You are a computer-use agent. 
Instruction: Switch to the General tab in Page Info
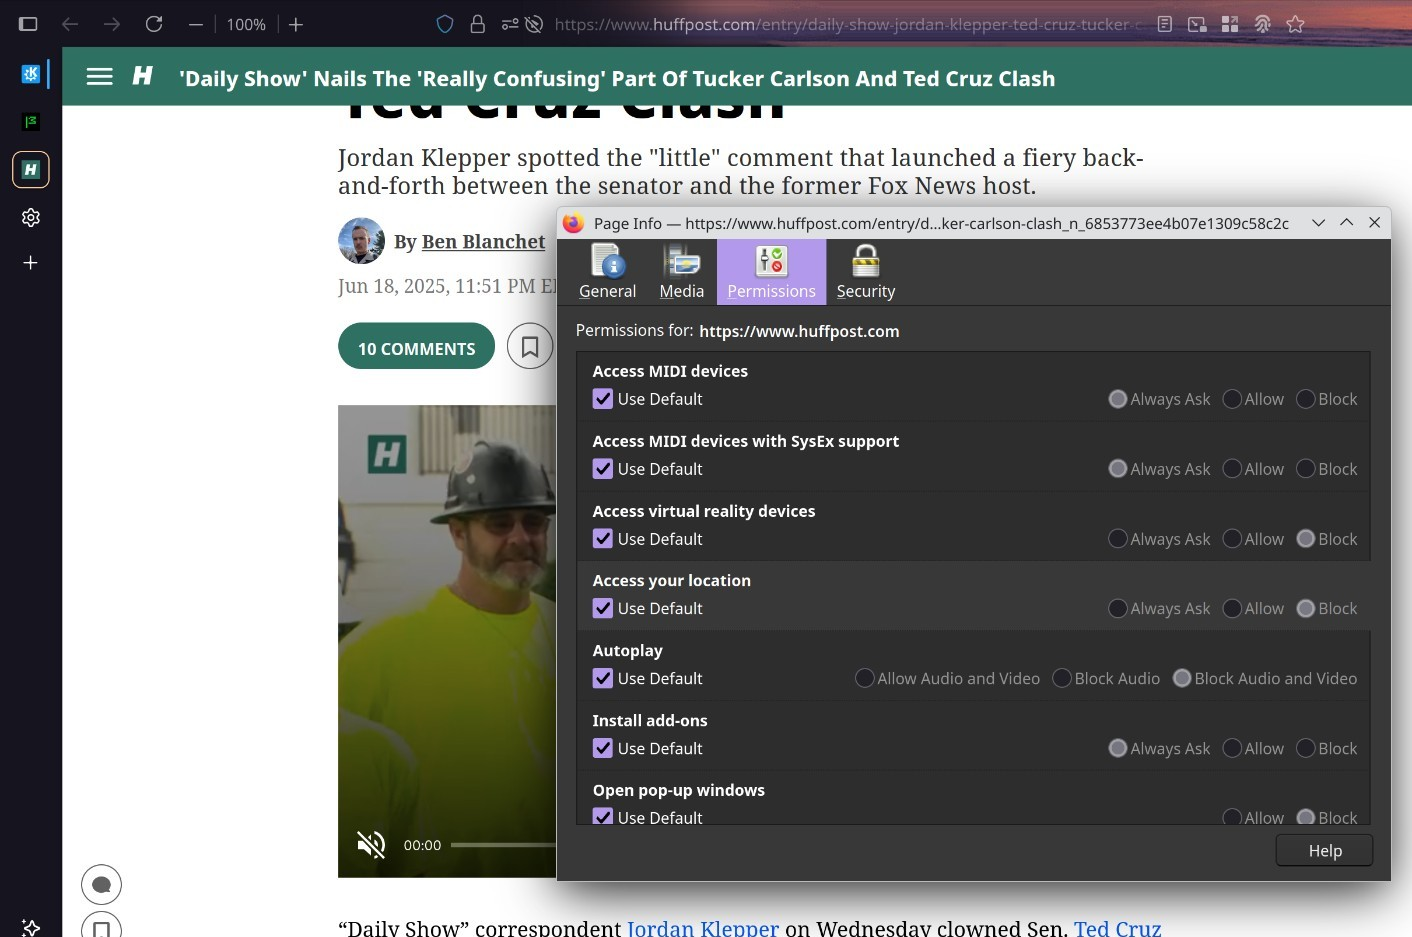point(608,272)
